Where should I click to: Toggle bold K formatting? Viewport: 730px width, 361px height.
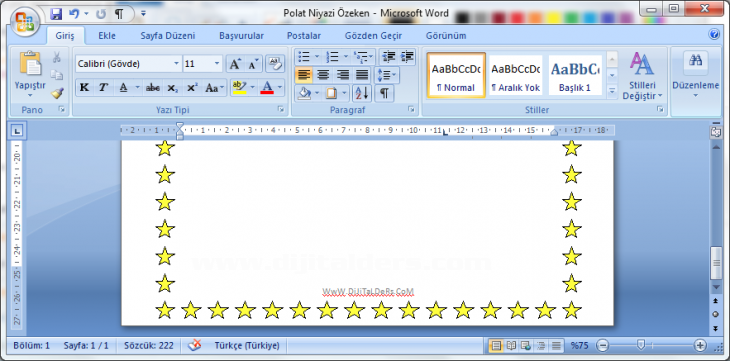tap(84, 88)
